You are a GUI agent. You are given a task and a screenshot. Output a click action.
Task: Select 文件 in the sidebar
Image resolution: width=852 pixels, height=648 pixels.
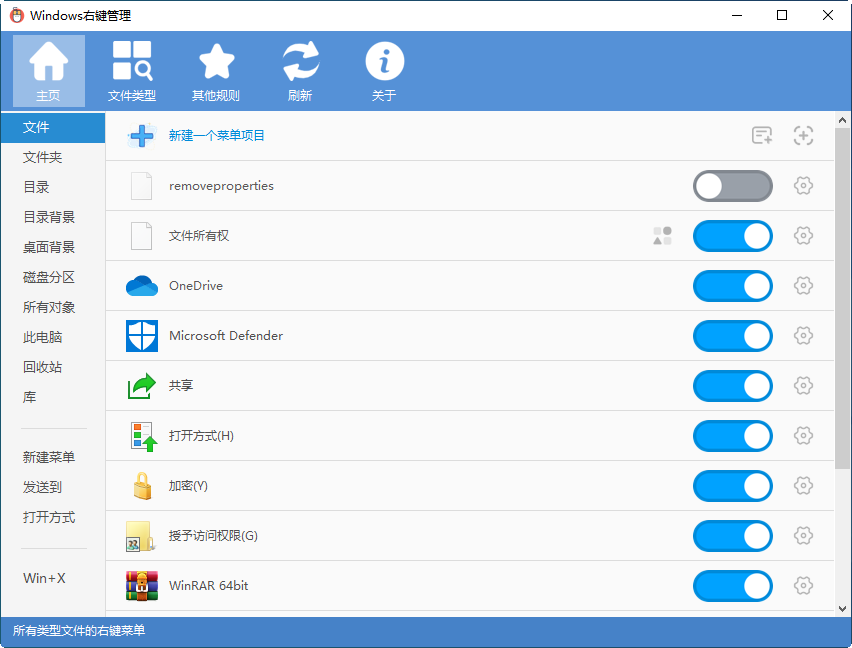coord(53,128)
